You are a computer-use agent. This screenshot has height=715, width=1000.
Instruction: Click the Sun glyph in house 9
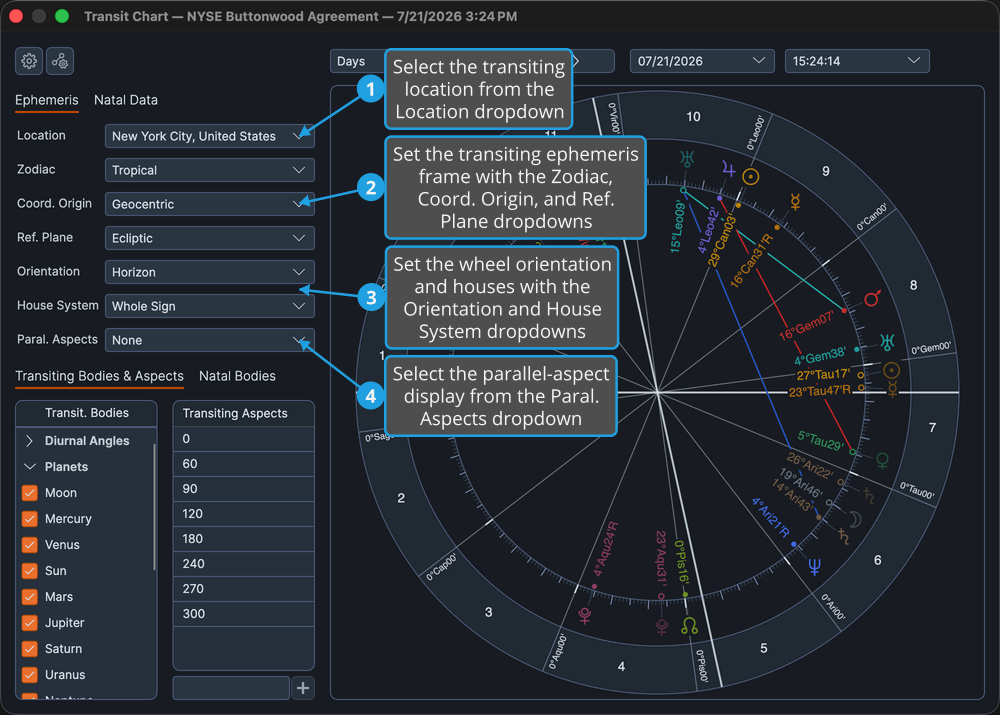(751, 177)
